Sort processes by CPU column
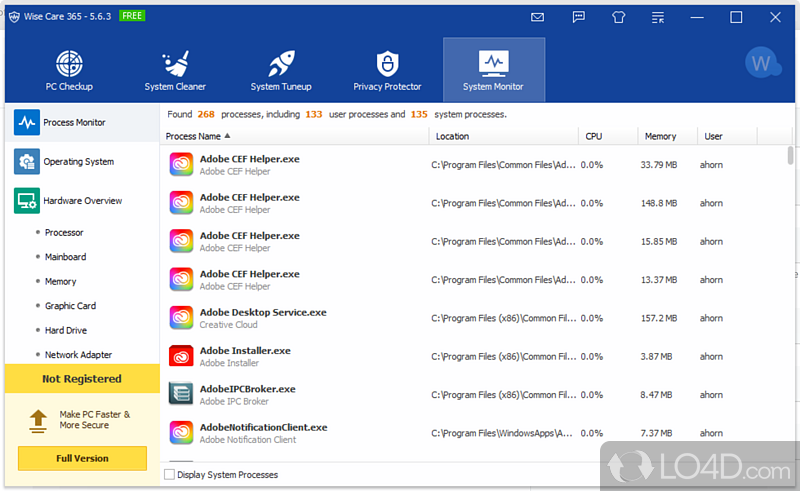Viewport: 800px width, 491px height. coord(594,136)
